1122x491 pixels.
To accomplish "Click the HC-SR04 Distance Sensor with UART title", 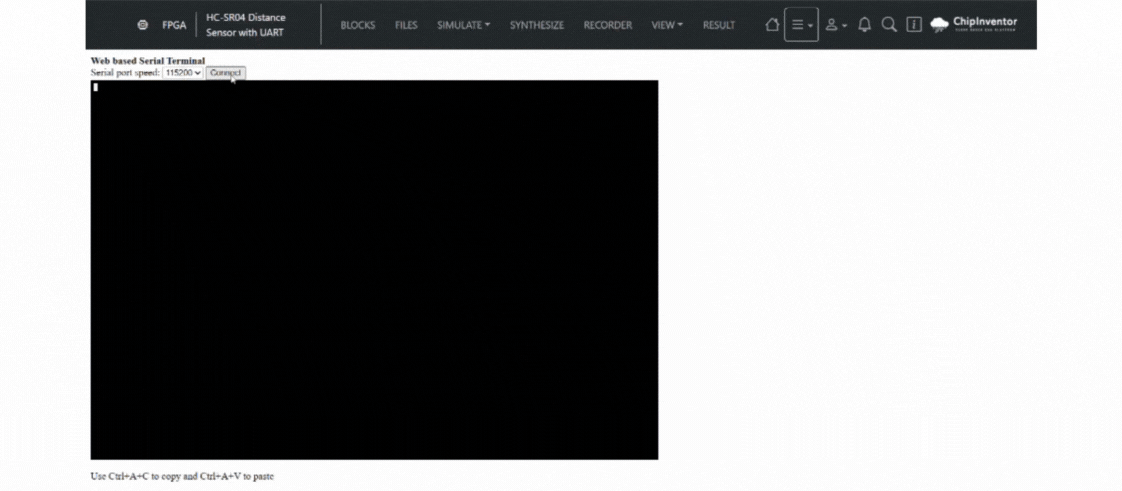I will pos(245,25).
